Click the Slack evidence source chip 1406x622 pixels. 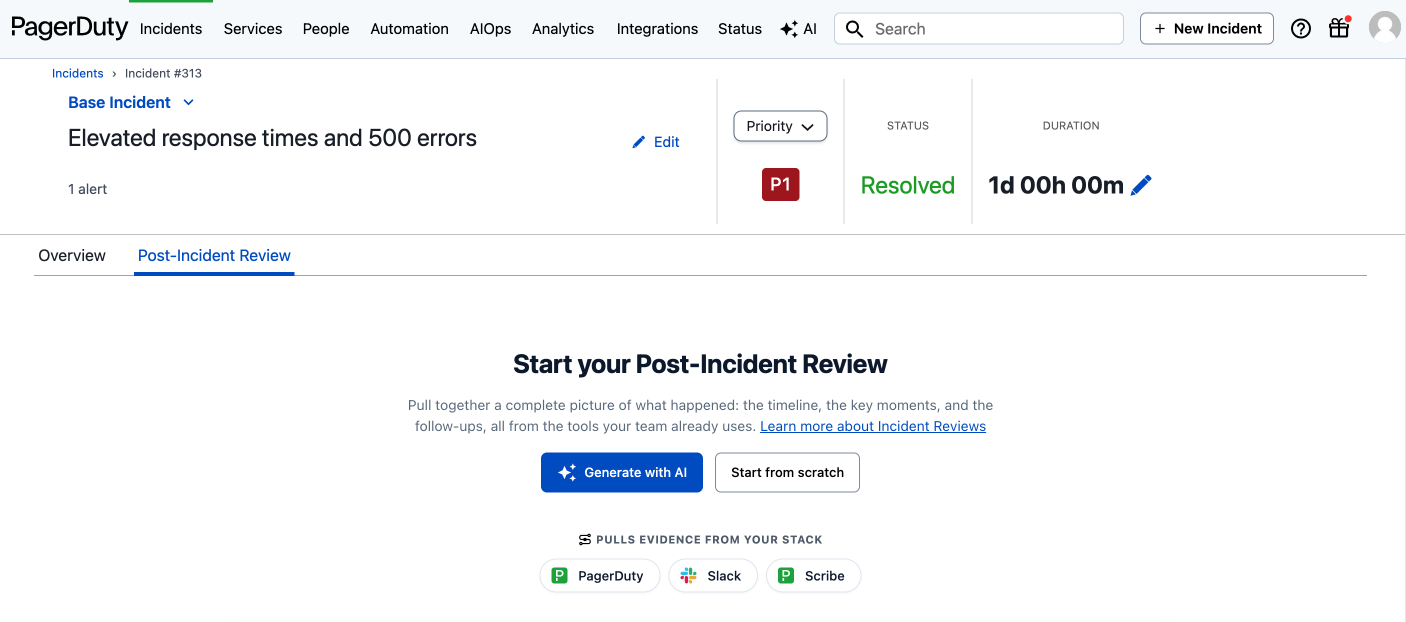pos(712,576)
